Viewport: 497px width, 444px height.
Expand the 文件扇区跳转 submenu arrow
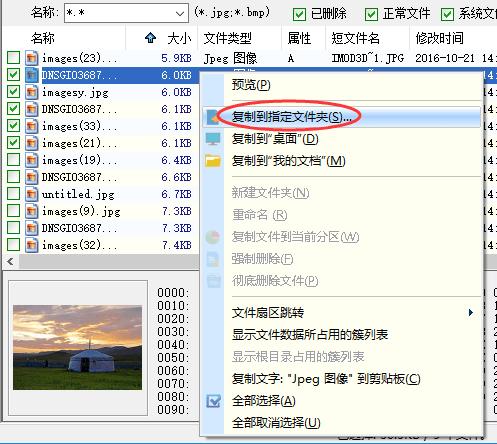(x=470, y=313)
